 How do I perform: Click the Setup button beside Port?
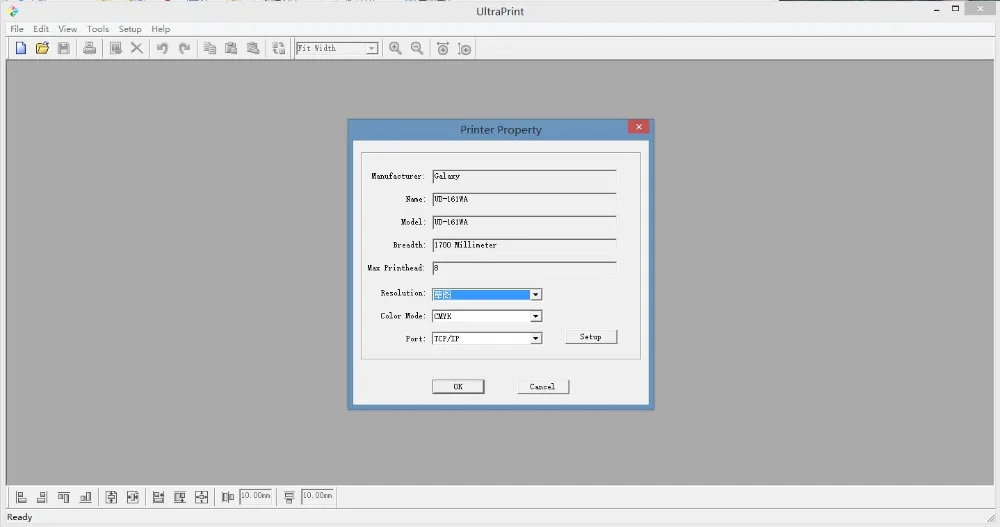[591, 337]
